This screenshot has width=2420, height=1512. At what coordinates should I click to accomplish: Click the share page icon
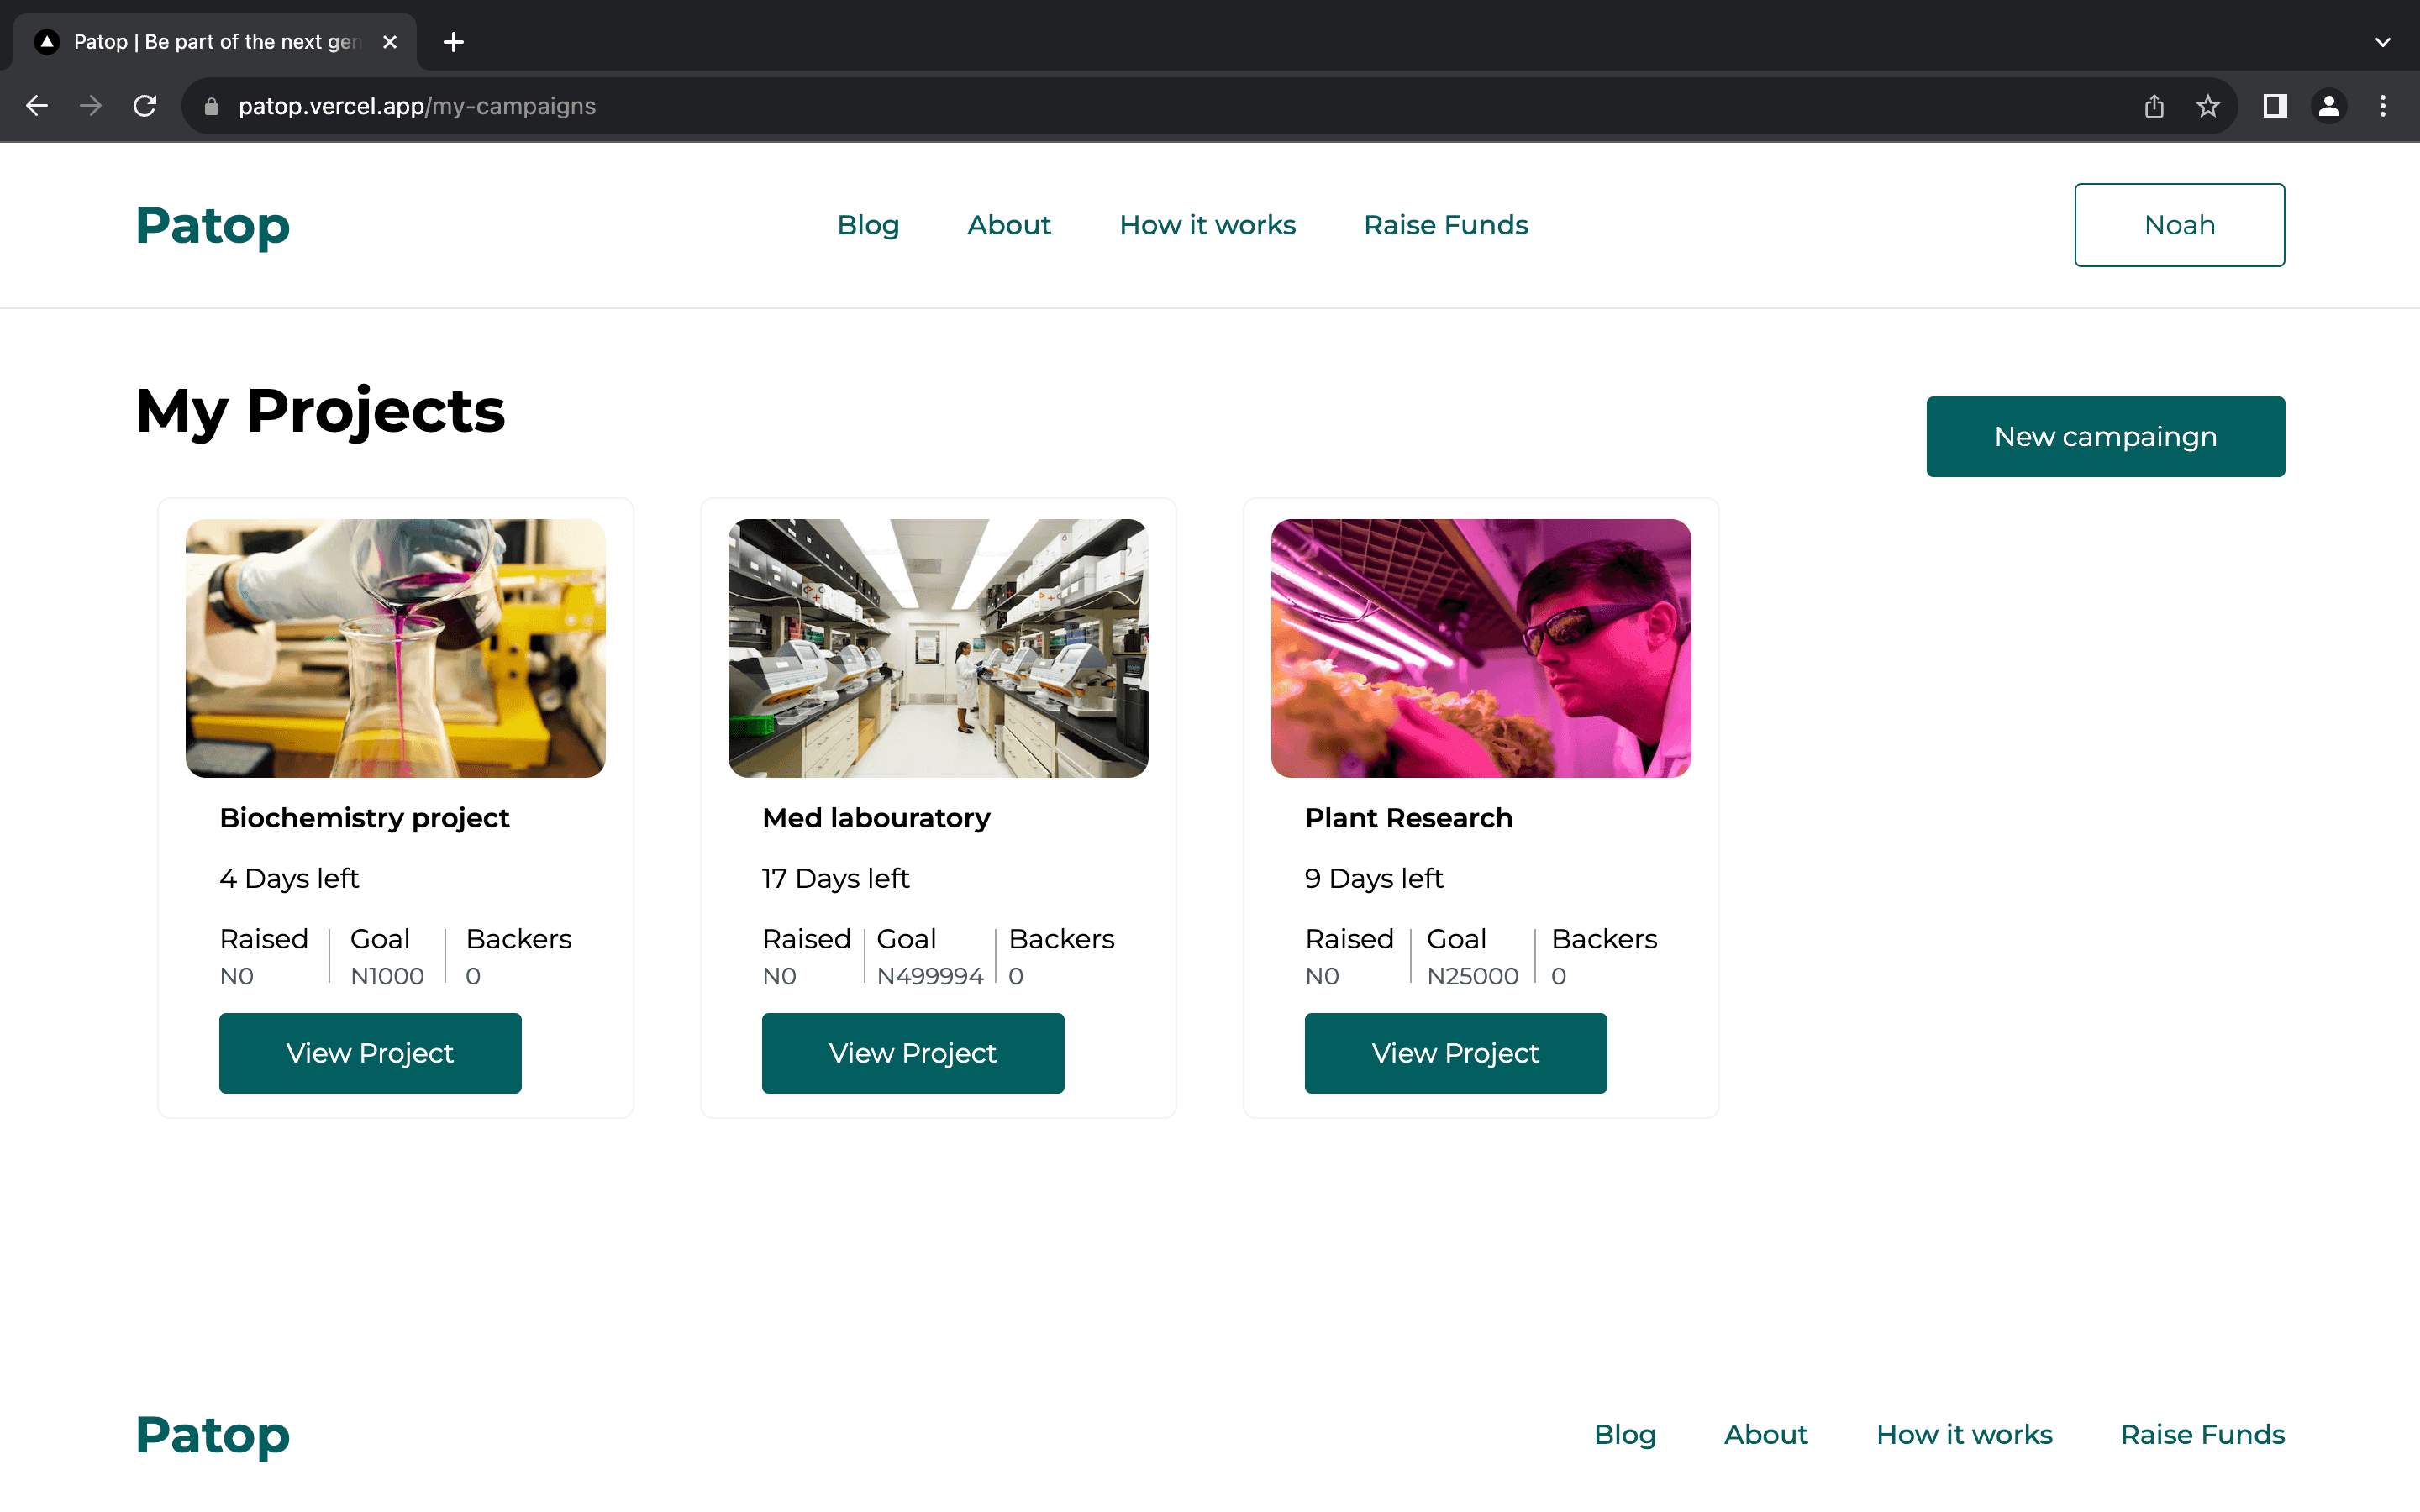click(2154, 106)
